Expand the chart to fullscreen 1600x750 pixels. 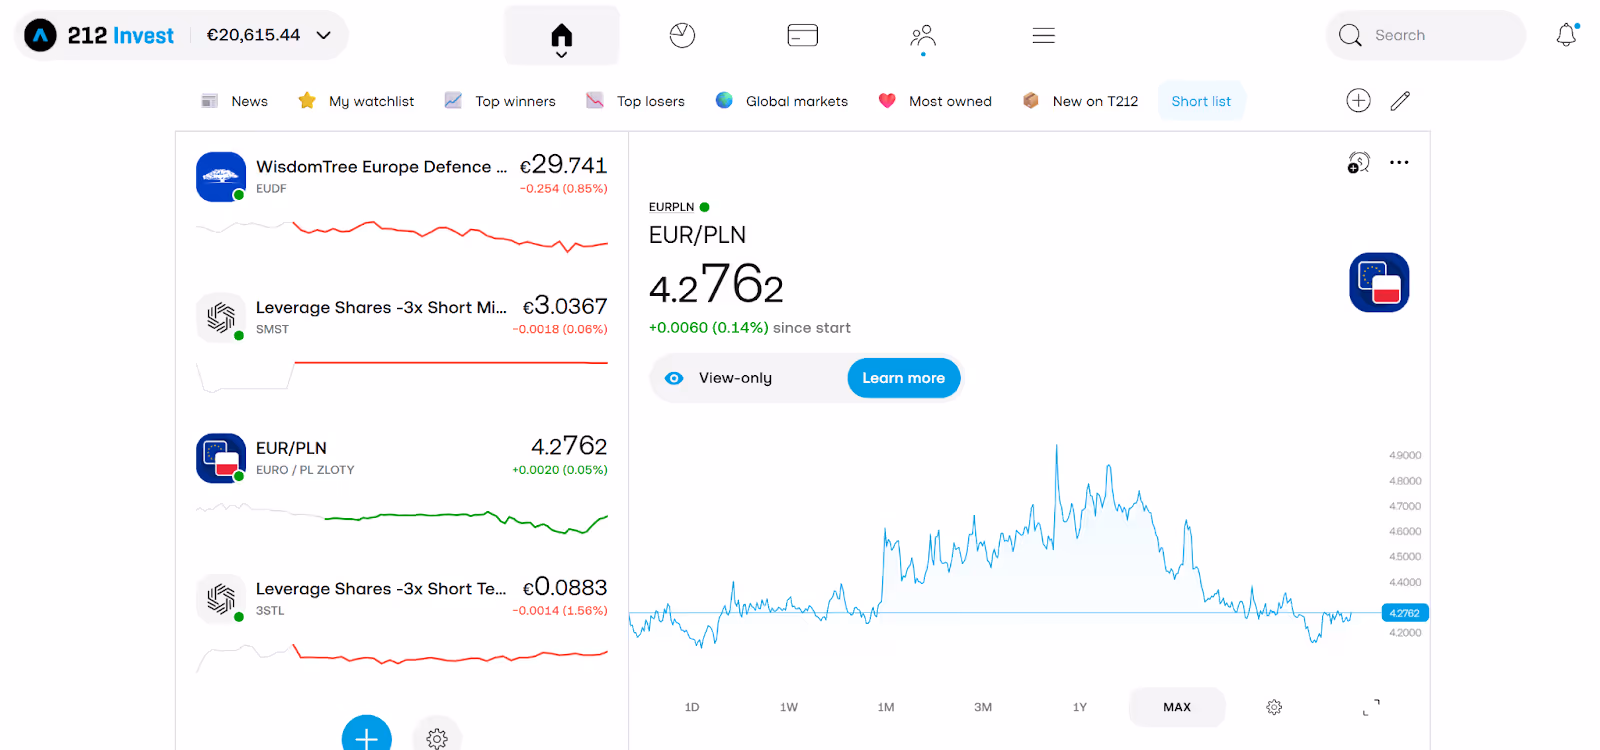pos(1371,707)
